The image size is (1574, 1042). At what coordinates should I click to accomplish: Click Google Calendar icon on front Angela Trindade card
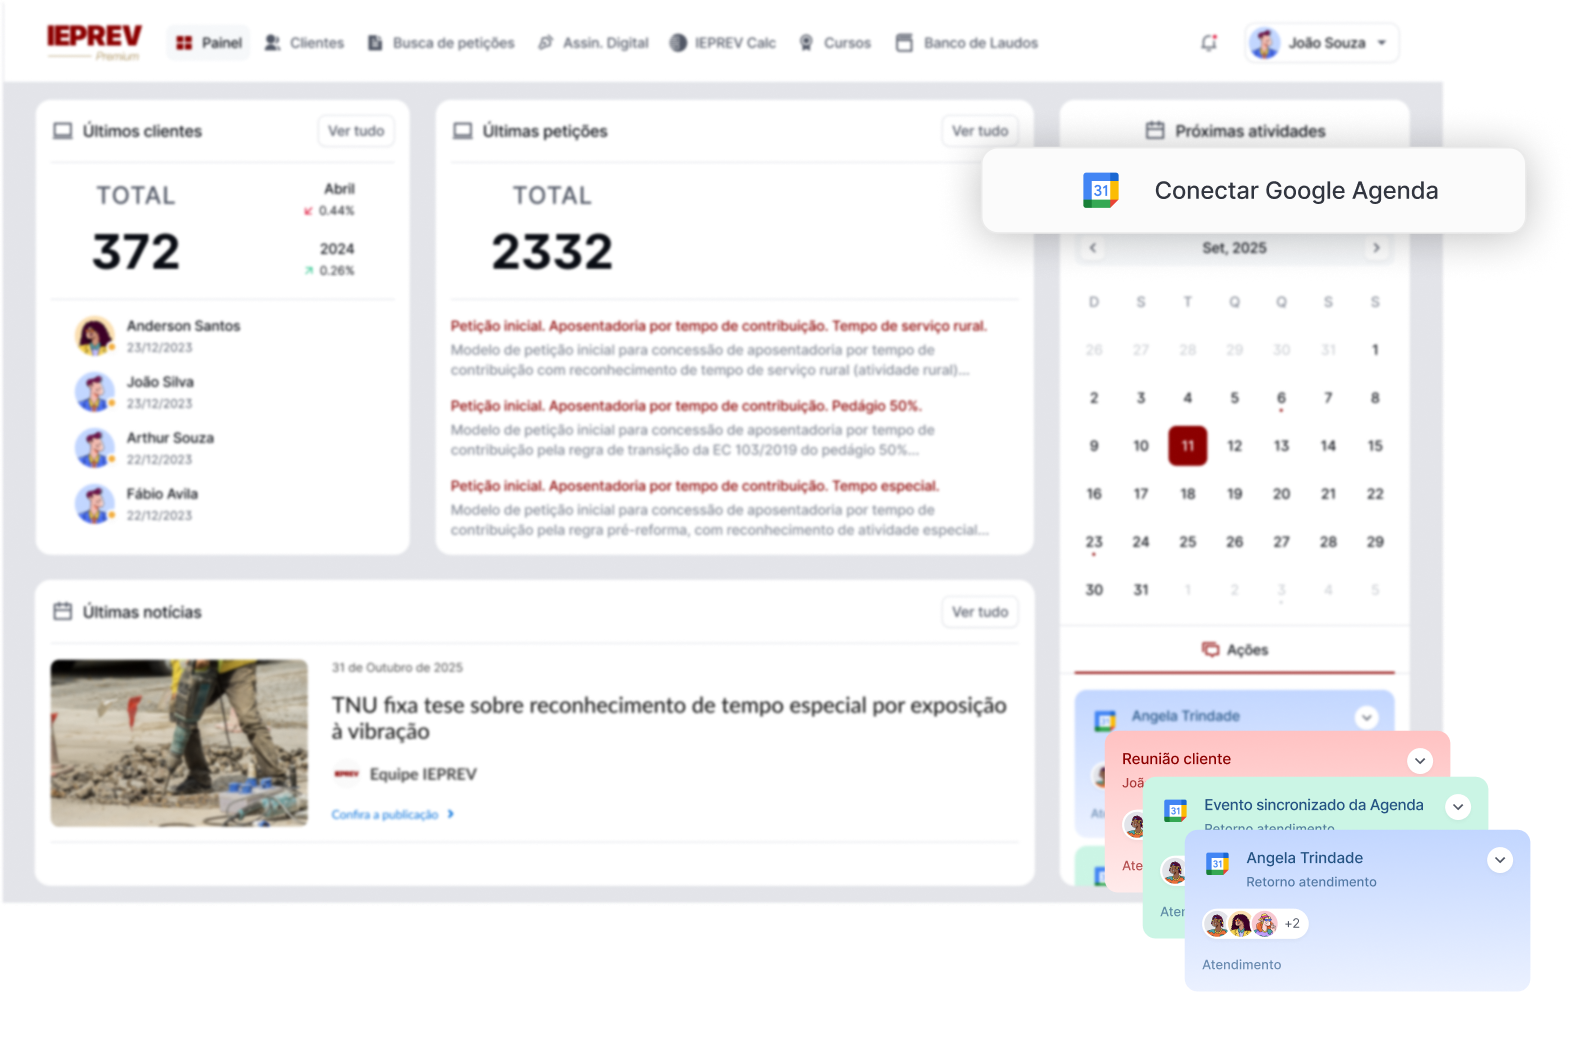point(1217,863)
